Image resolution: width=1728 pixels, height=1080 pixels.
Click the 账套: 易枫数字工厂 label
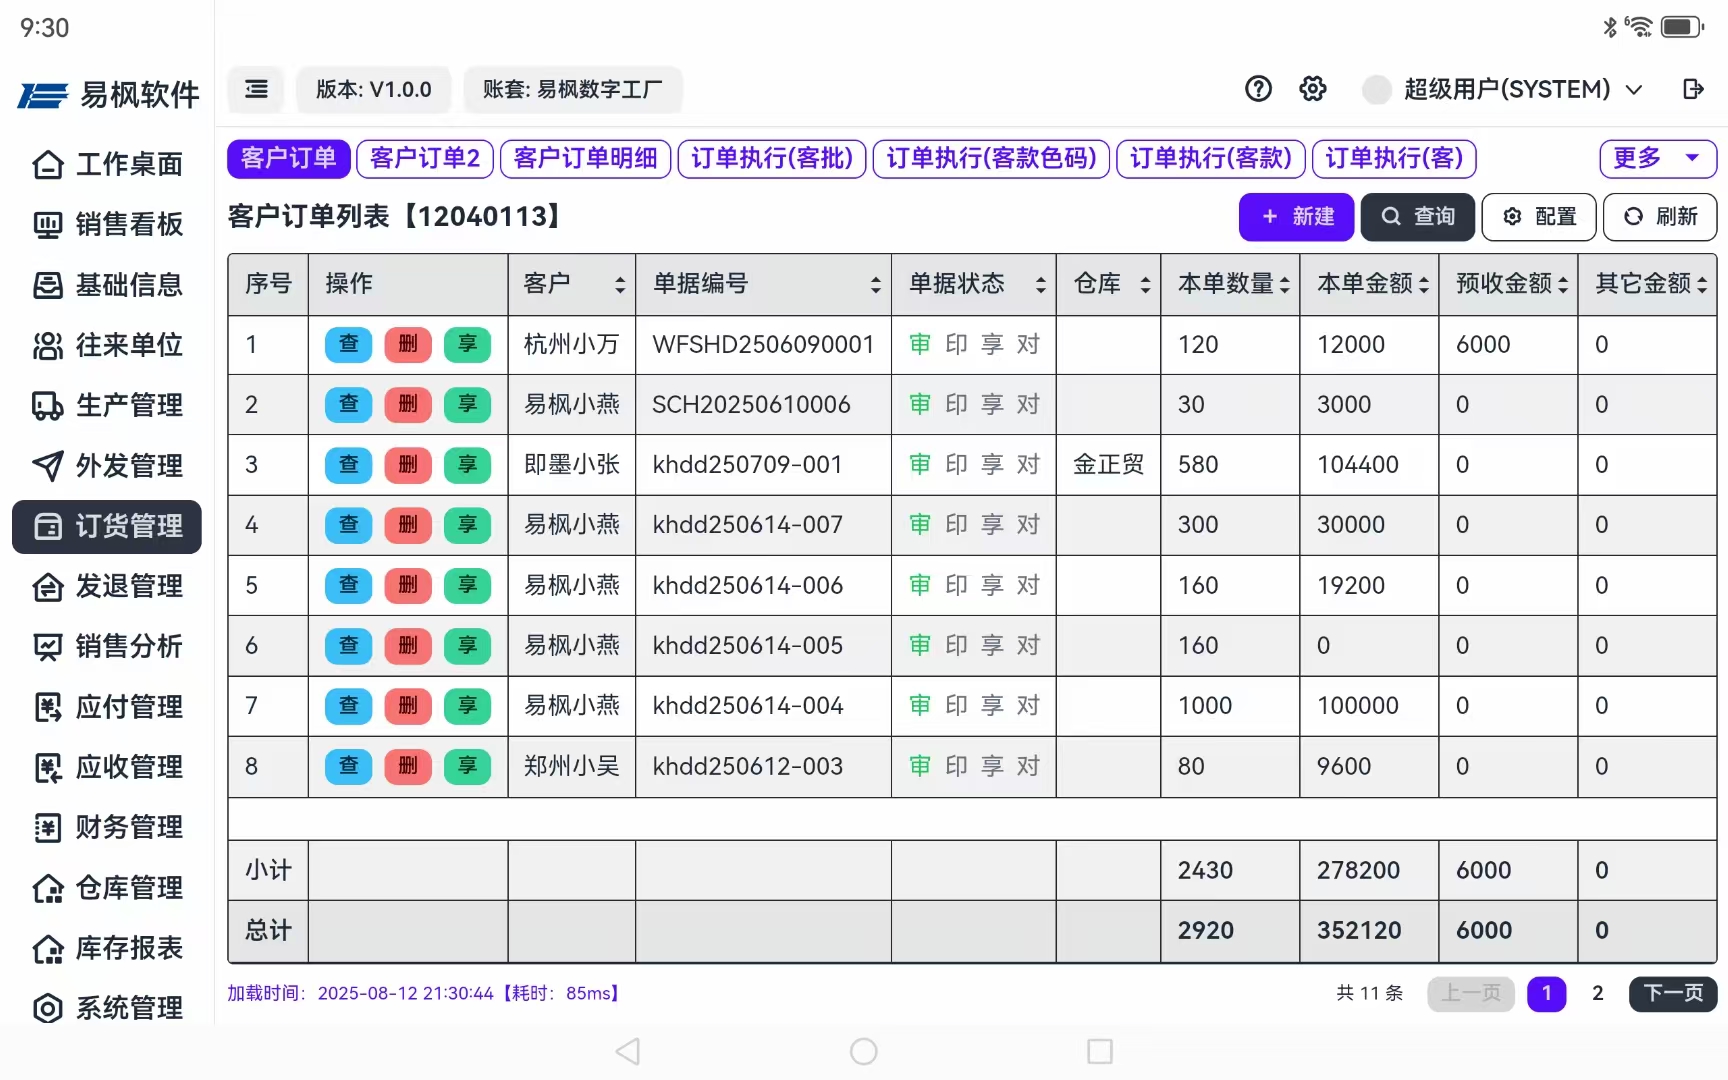click(573, 89)
